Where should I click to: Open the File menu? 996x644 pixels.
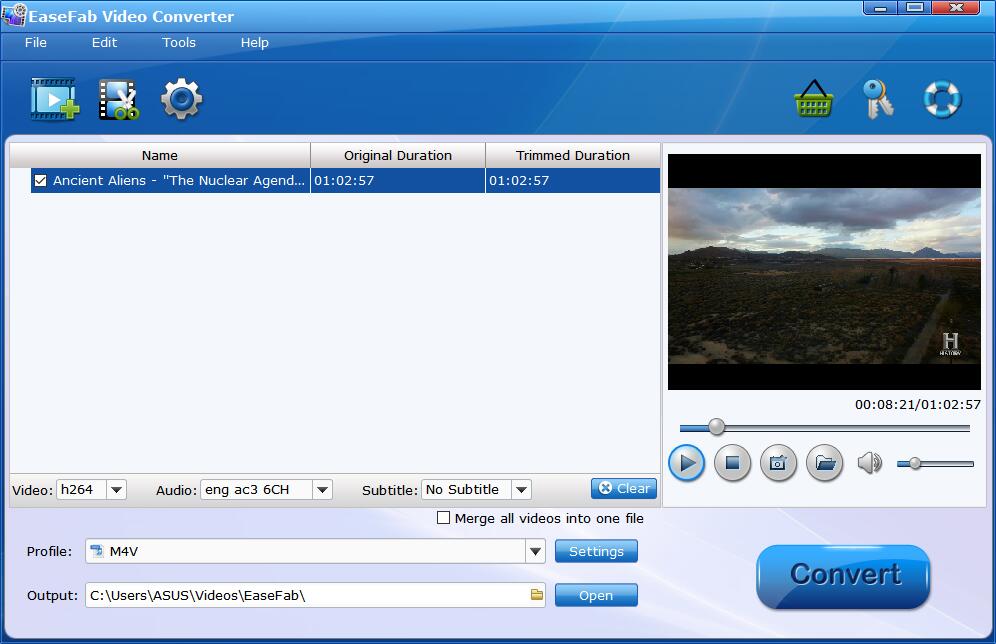point(36,43)
